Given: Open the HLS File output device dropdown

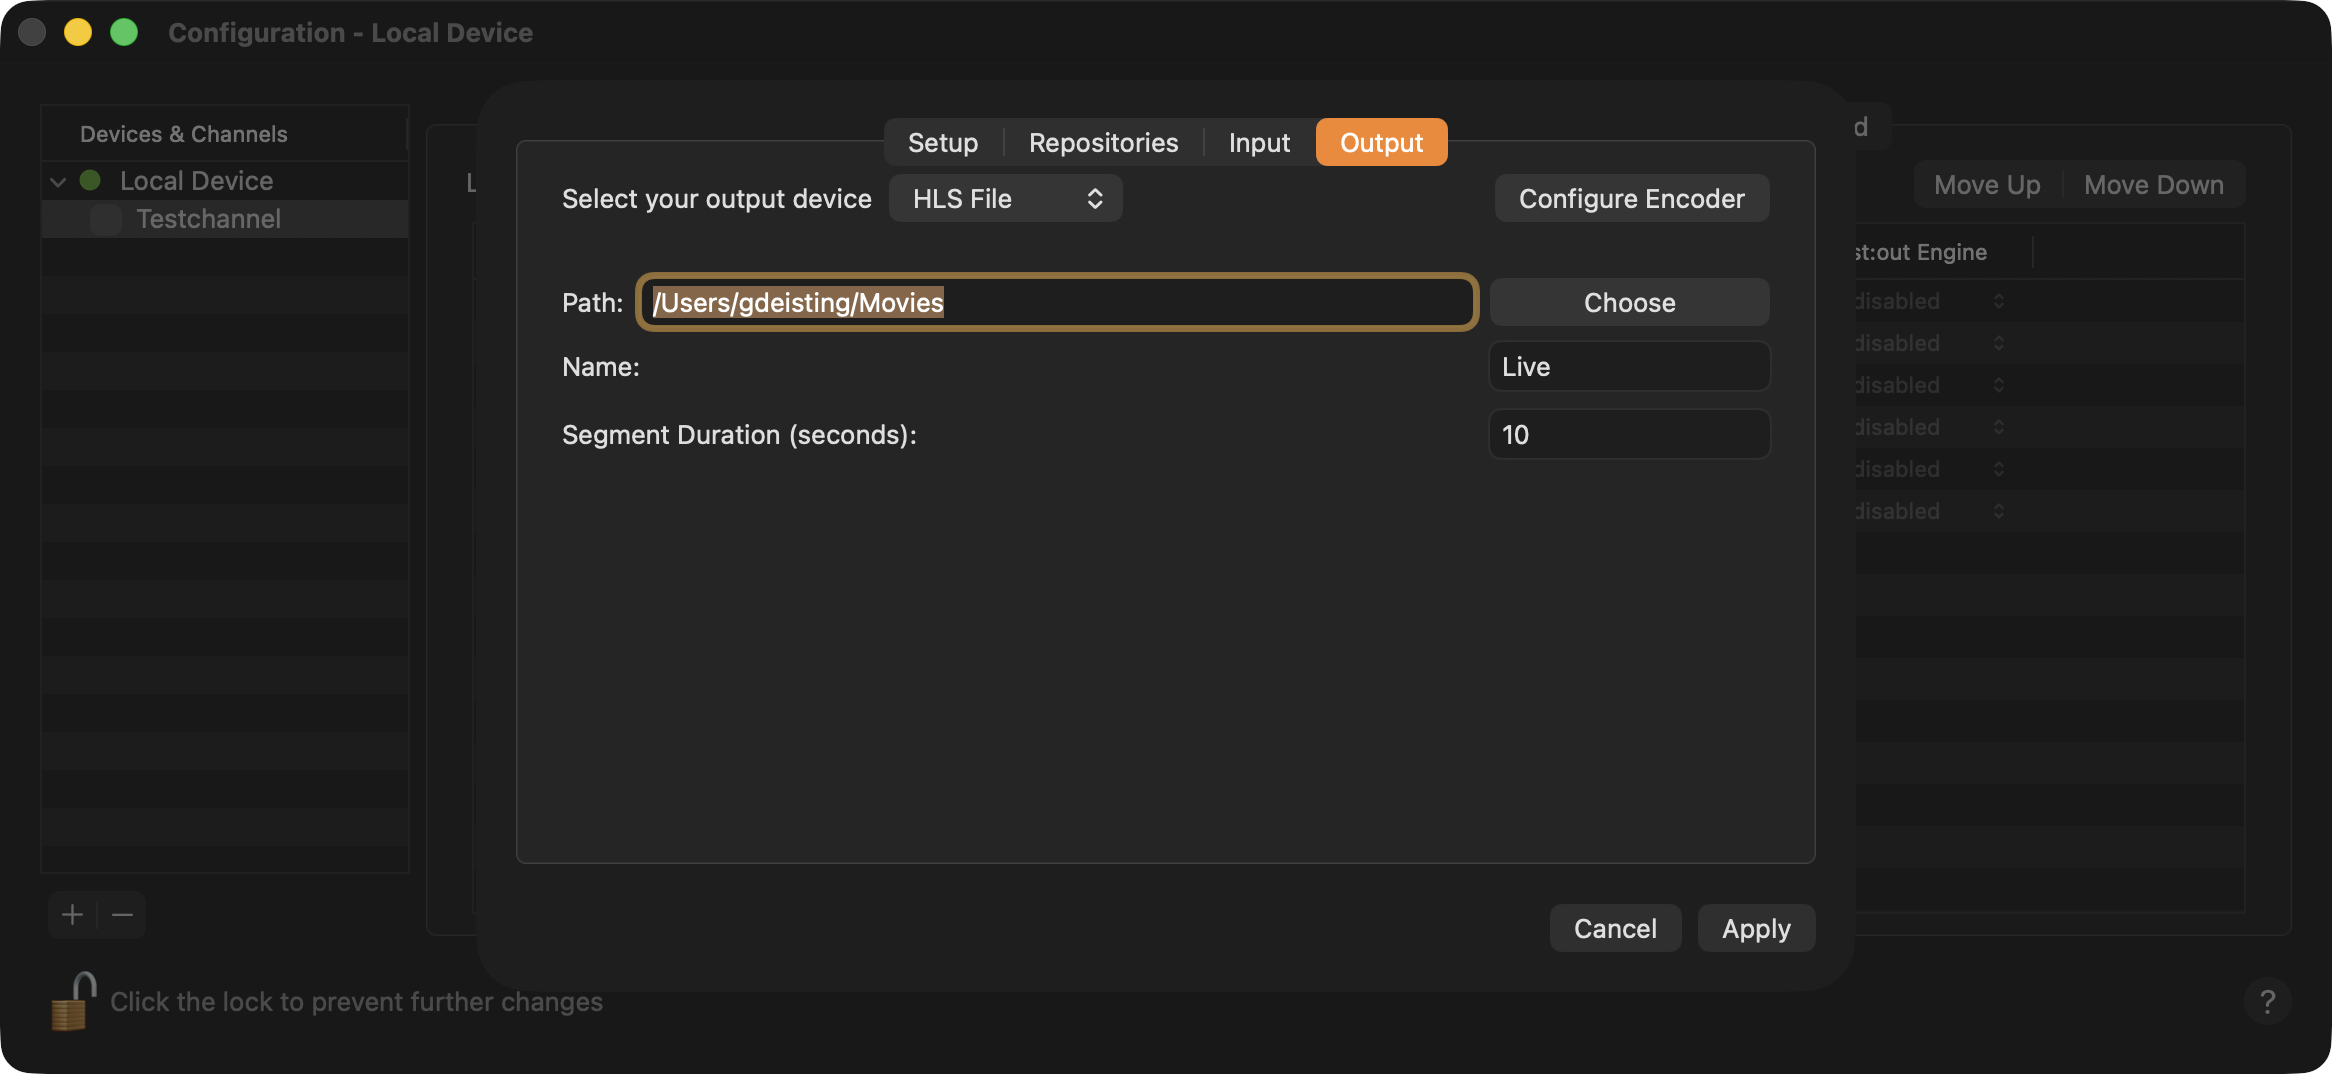Looking at the screenshot, I should [x=1005, y=199].
